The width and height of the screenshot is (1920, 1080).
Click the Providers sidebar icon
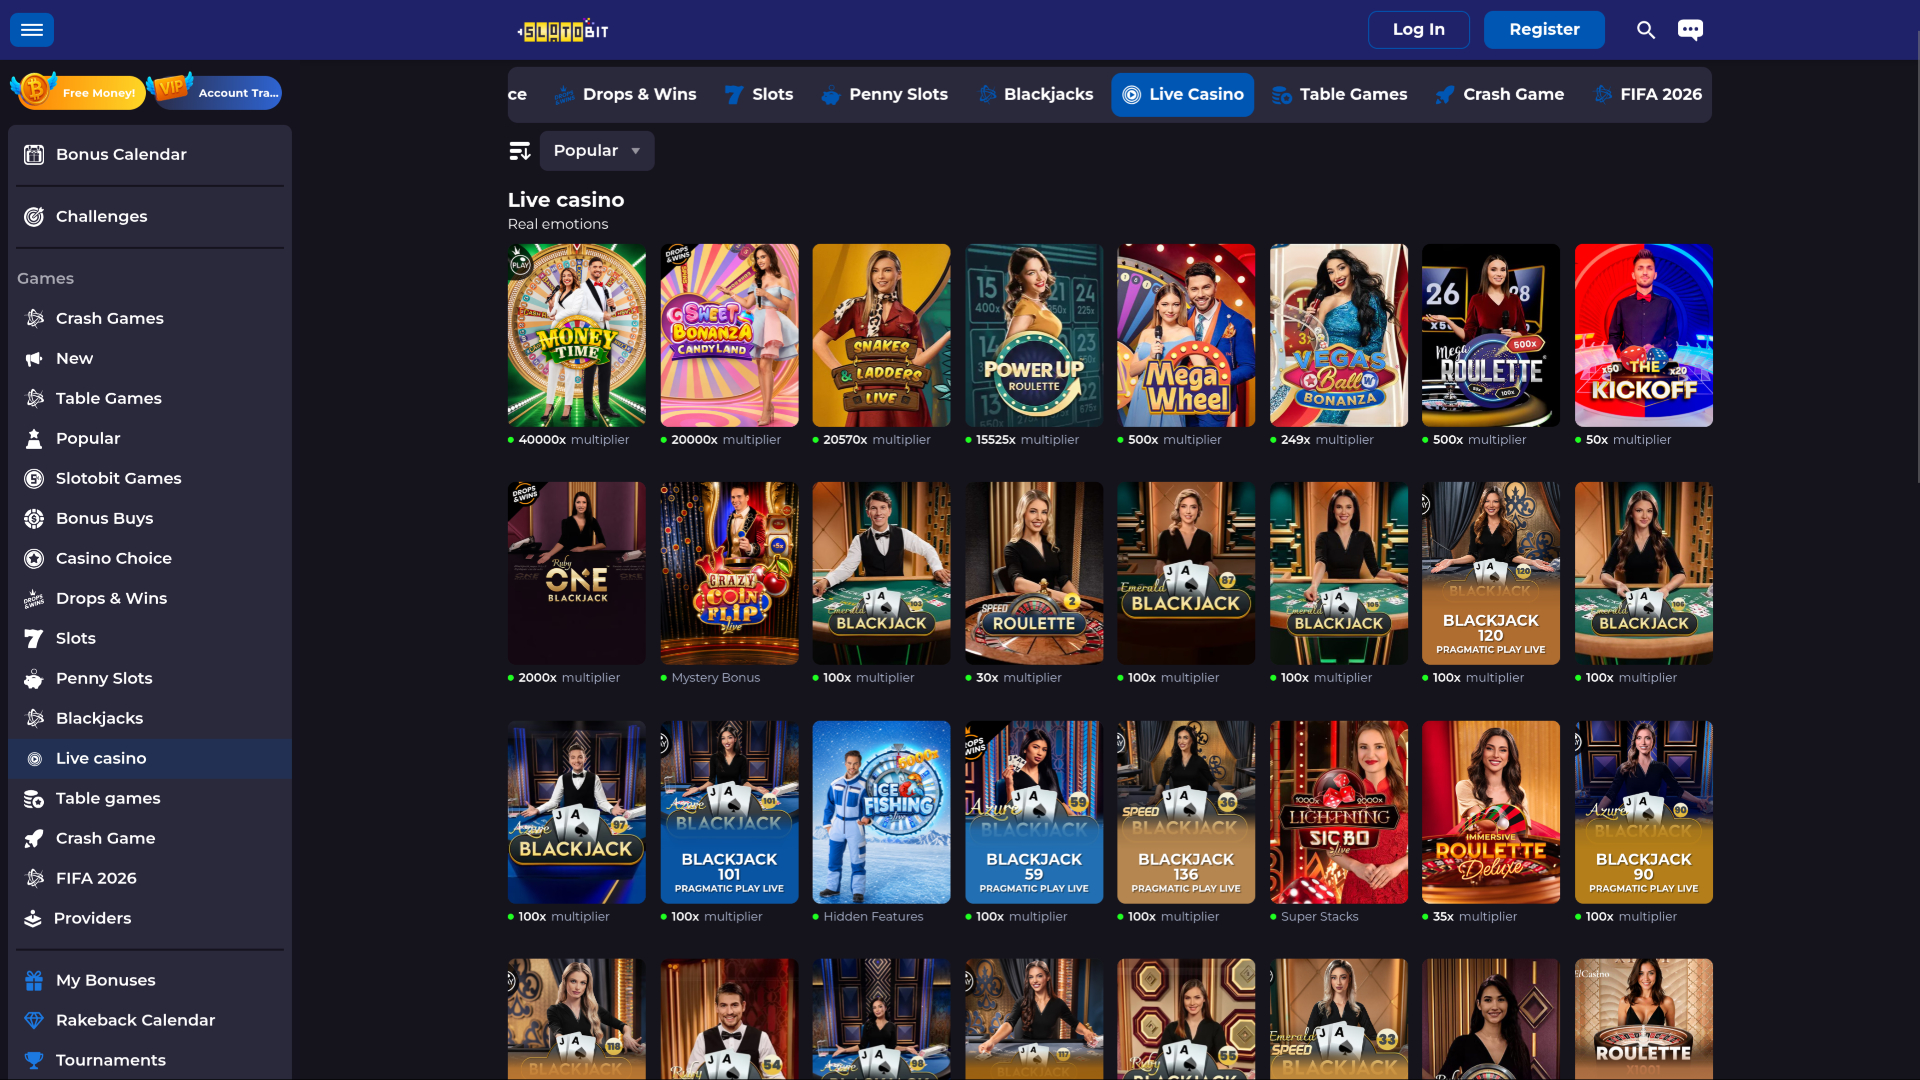click(x=33, y=918)
